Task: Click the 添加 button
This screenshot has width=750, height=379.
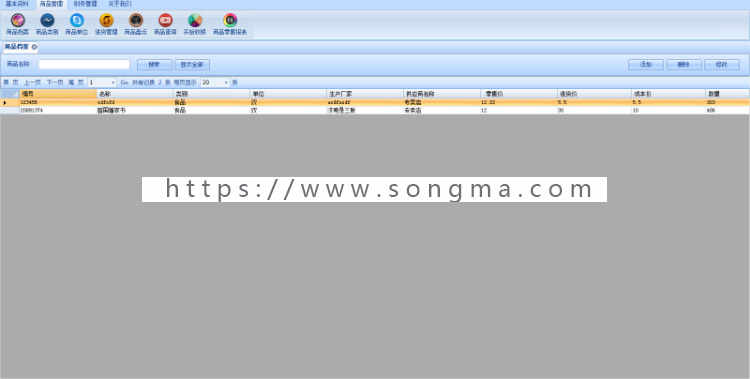Action: click(x=646, y=65)
